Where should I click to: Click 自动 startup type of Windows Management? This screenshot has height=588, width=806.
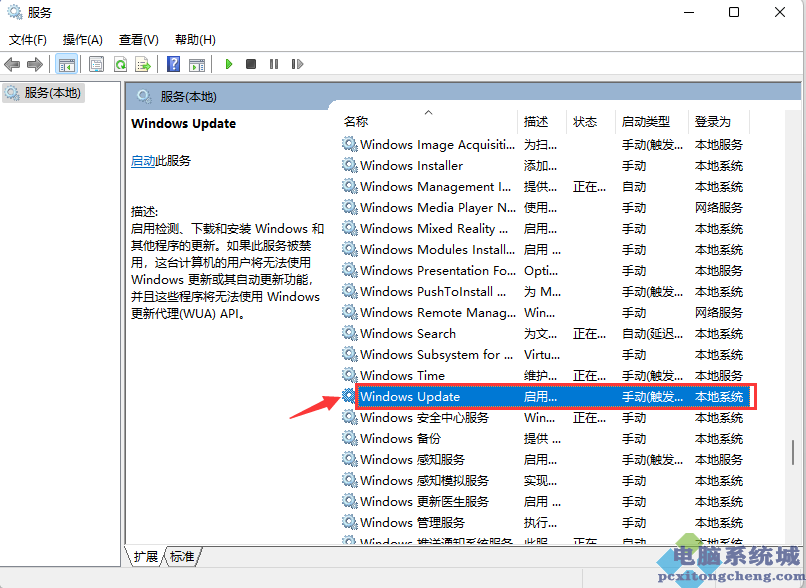tap(634, 187)
